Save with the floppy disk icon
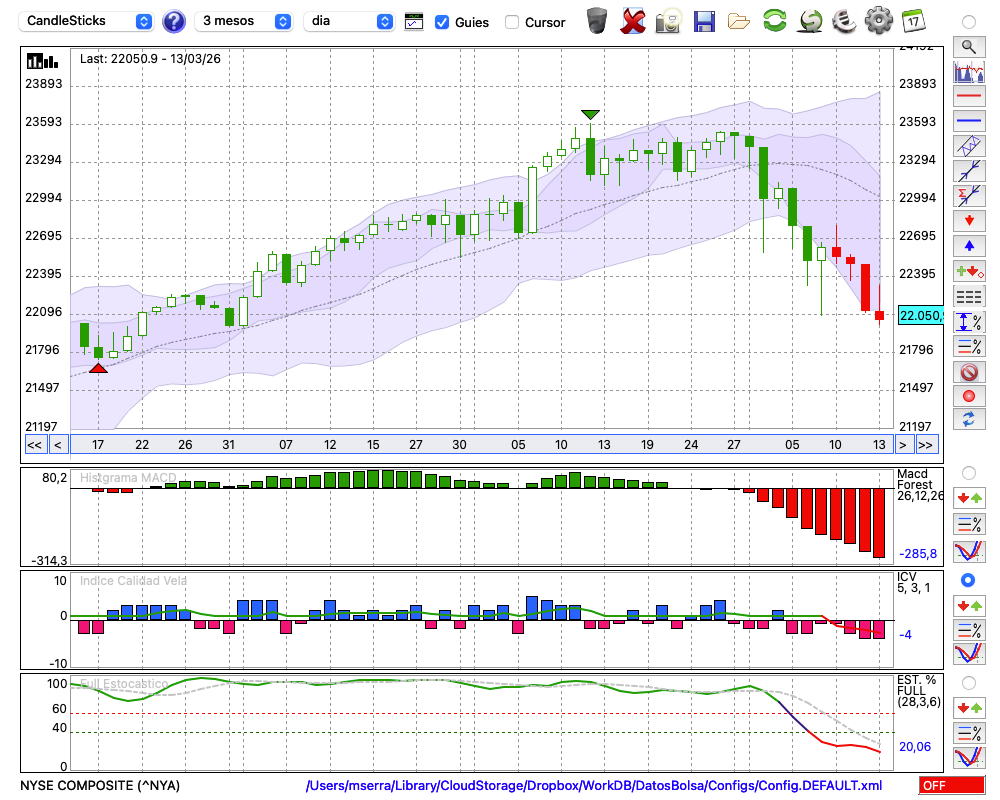This screenshot has height=800, width=1000. (x=704, y=22)
